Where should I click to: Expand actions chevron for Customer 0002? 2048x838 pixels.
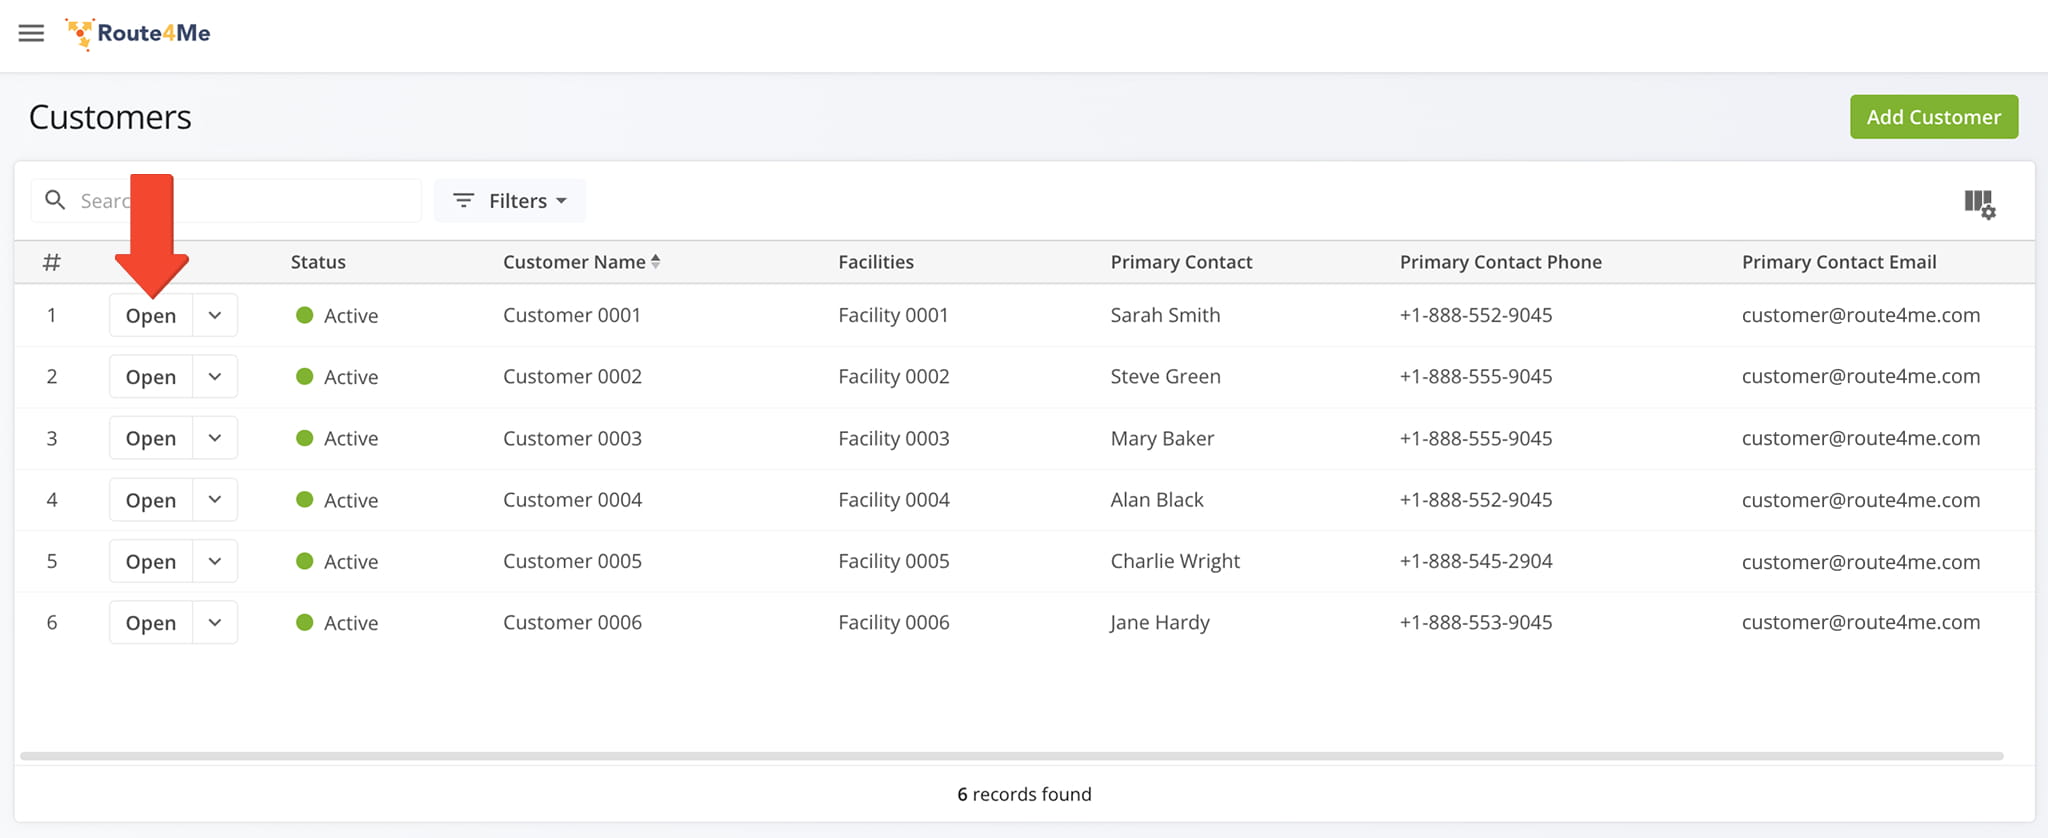215,377
